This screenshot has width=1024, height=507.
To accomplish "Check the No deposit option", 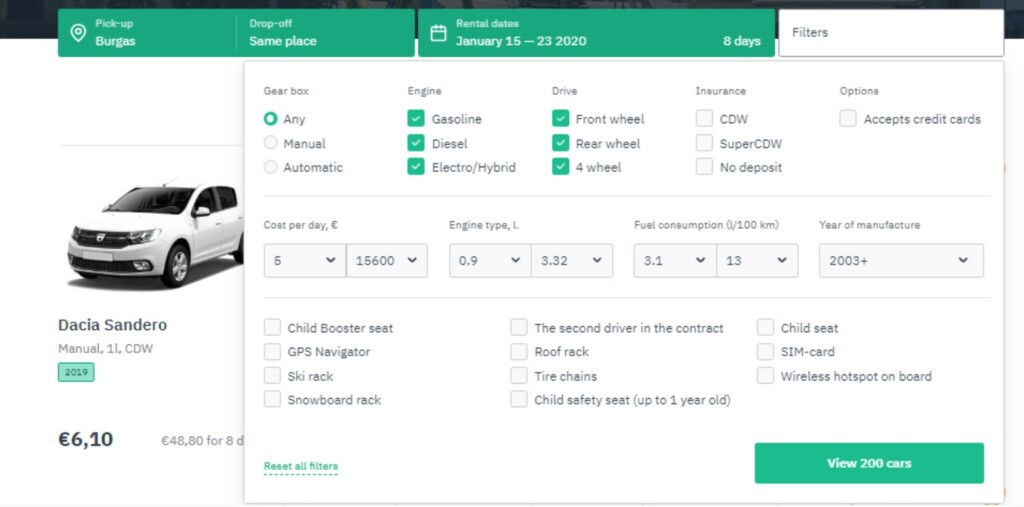I will pyautogui.click(x=704, y=167).
